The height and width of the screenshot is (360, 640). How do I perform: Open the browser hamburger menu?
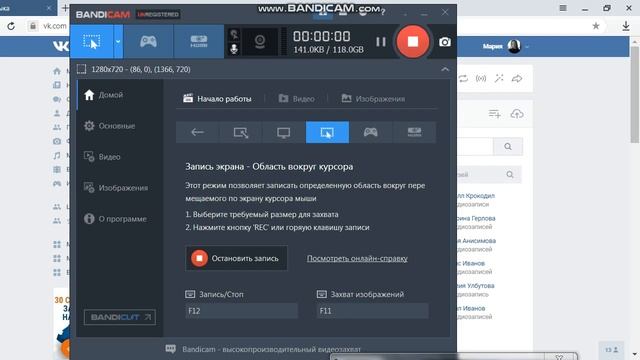click(x=563, y=8)
